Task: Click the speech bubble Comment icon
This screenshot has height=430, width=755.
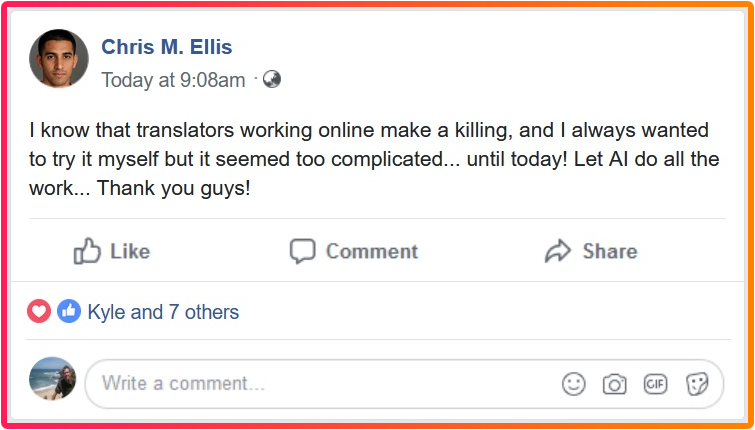Action: (302, 251)
